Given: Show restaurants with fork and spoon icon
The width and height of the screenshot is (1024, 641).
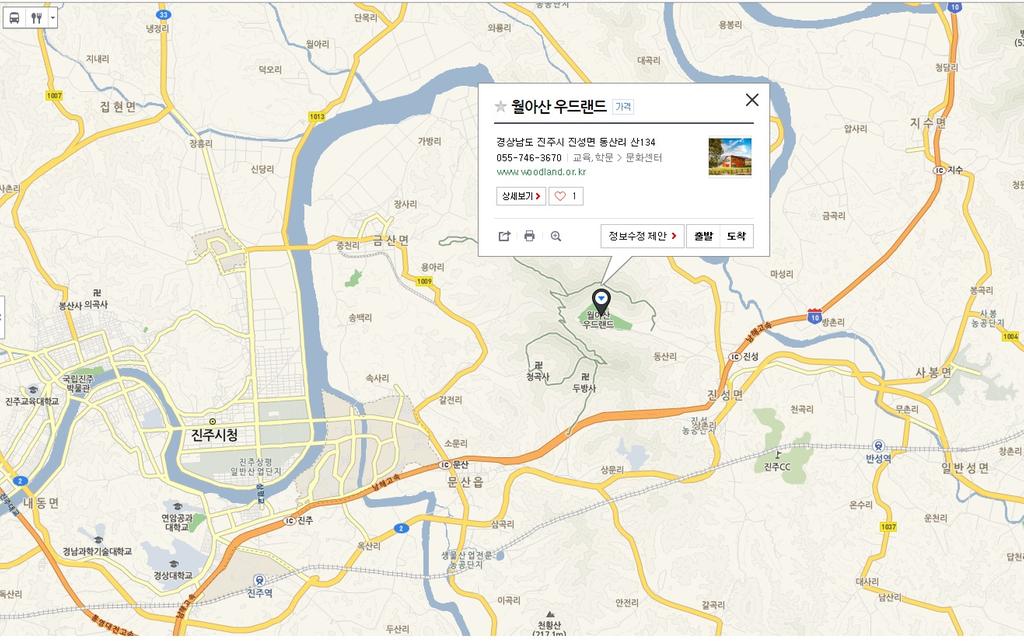Looking at the screenshot, I should pyautogui.click(x=37, y=18).
